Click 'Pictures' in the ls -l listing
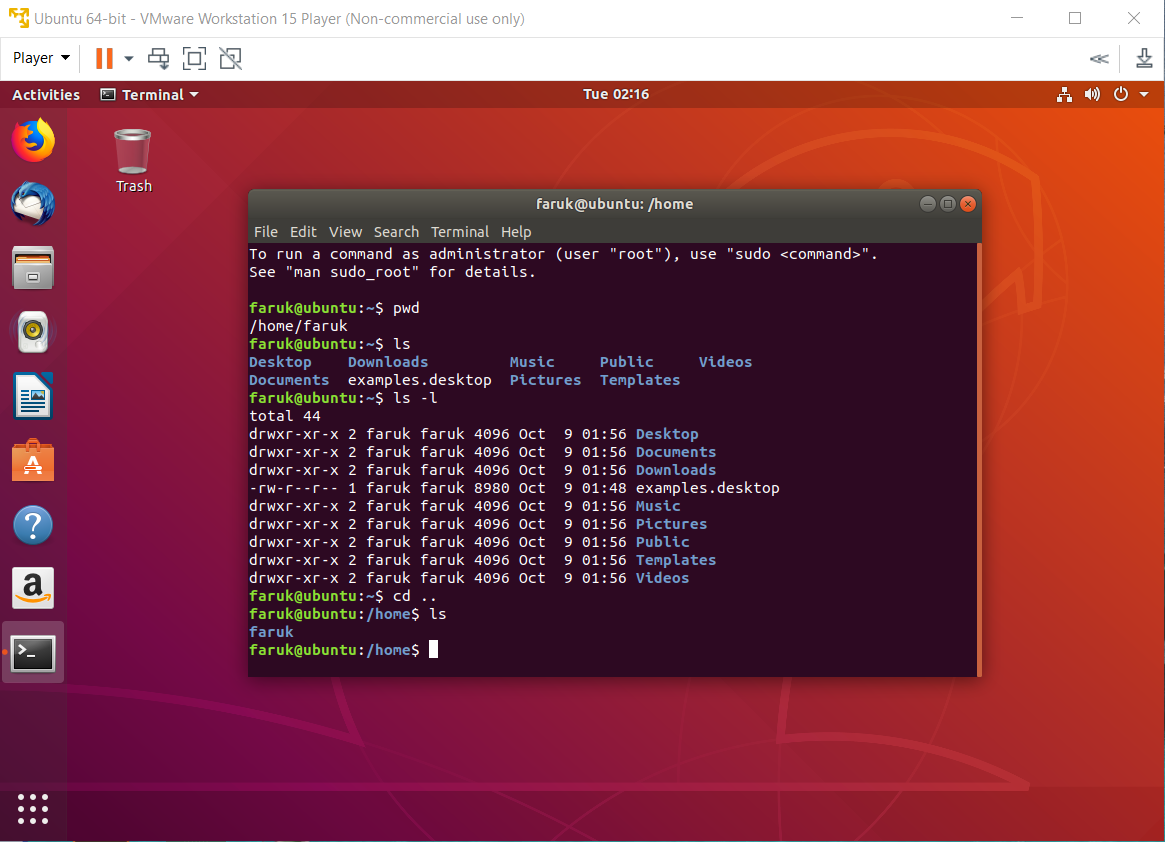The image size is (1165, 842). [672, 524]
